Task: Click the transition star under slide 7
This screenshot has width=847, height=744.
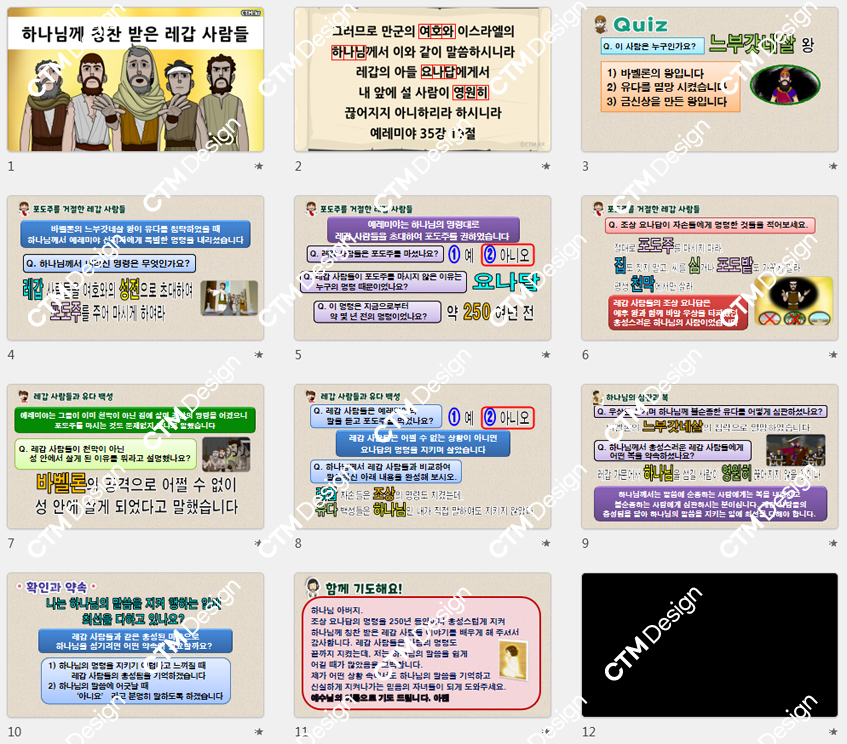Action: [259, 544]
